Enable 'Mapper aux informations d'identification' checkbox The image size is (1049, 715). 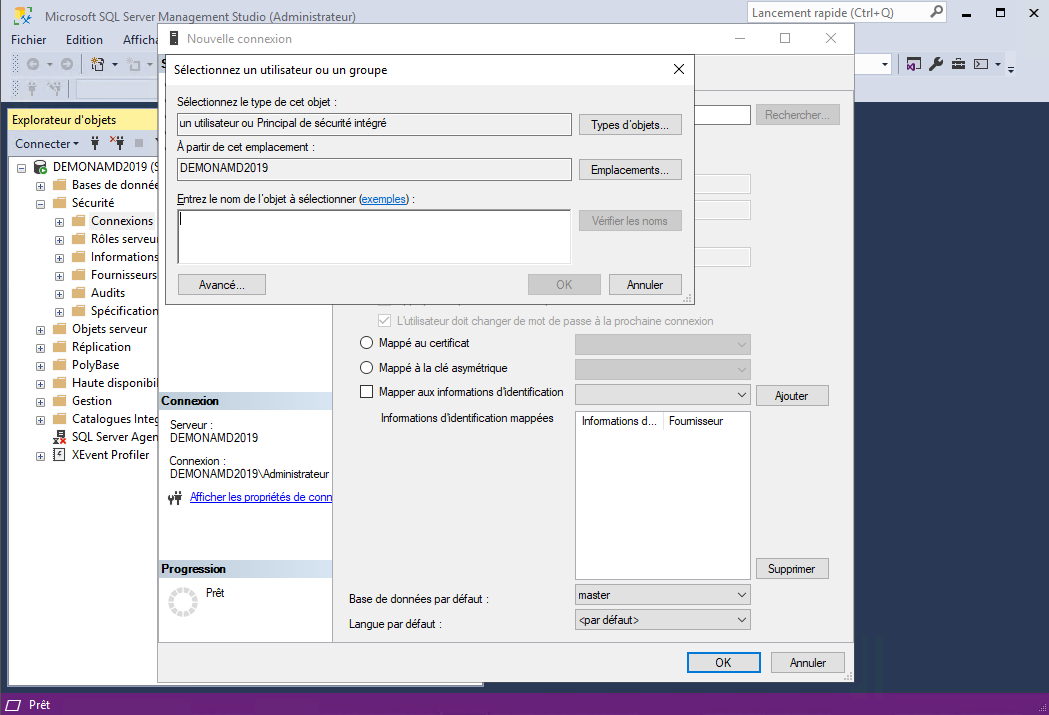click(x=366, y=393)
